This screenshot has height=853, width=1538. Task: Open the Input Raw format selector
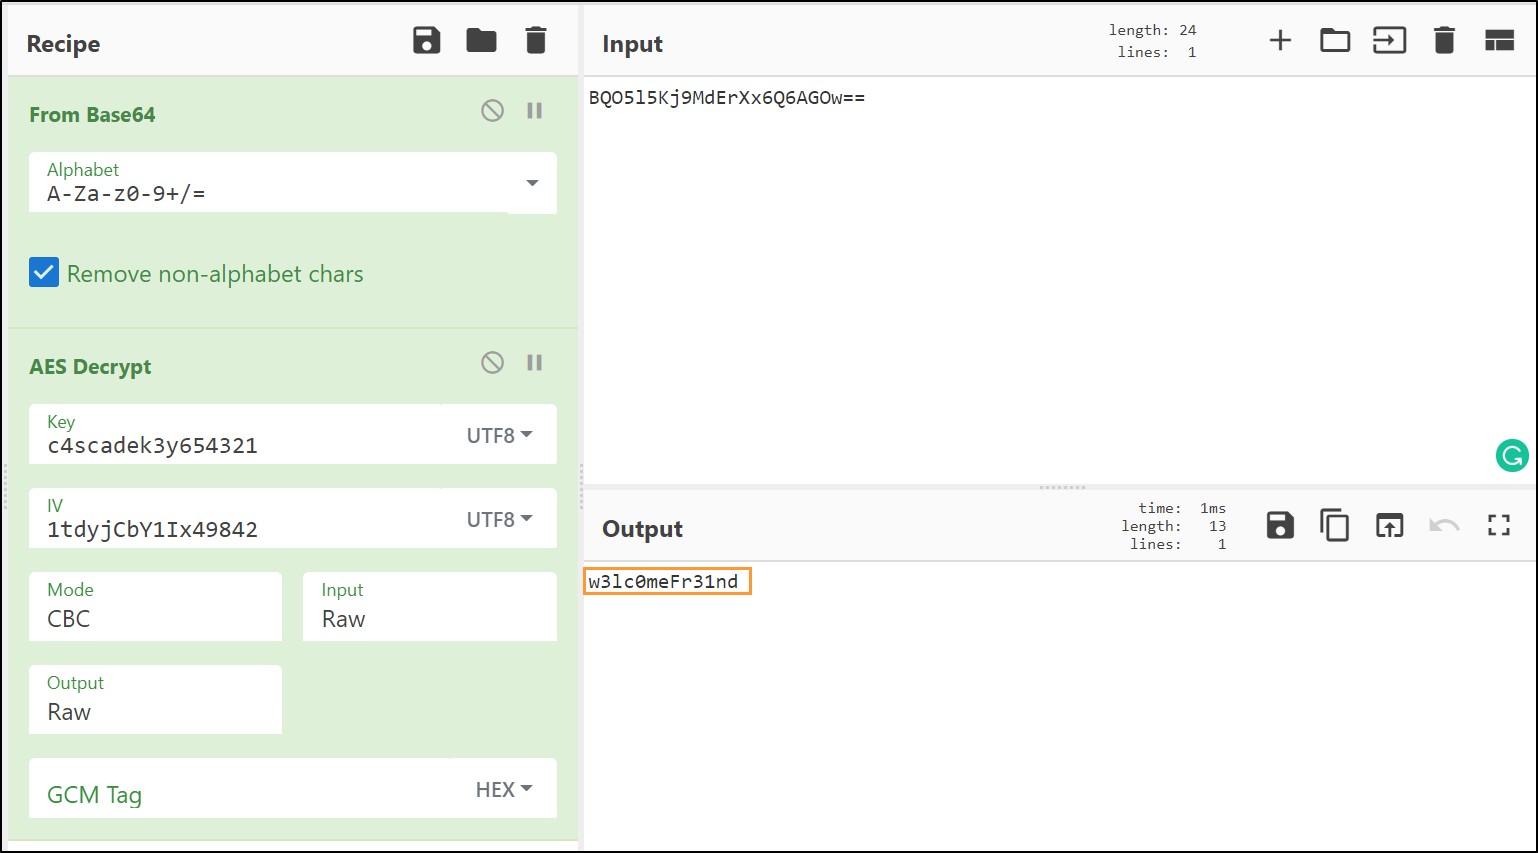[x=430, y=606]
